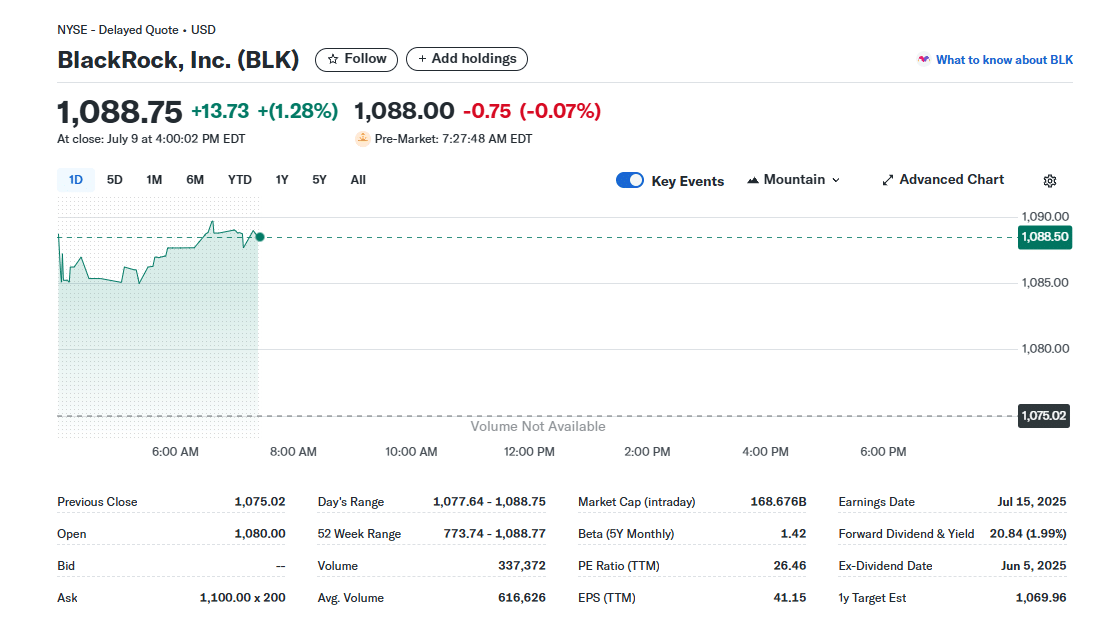Click the 8:00 AM time axis label

(x=293, y=452)
